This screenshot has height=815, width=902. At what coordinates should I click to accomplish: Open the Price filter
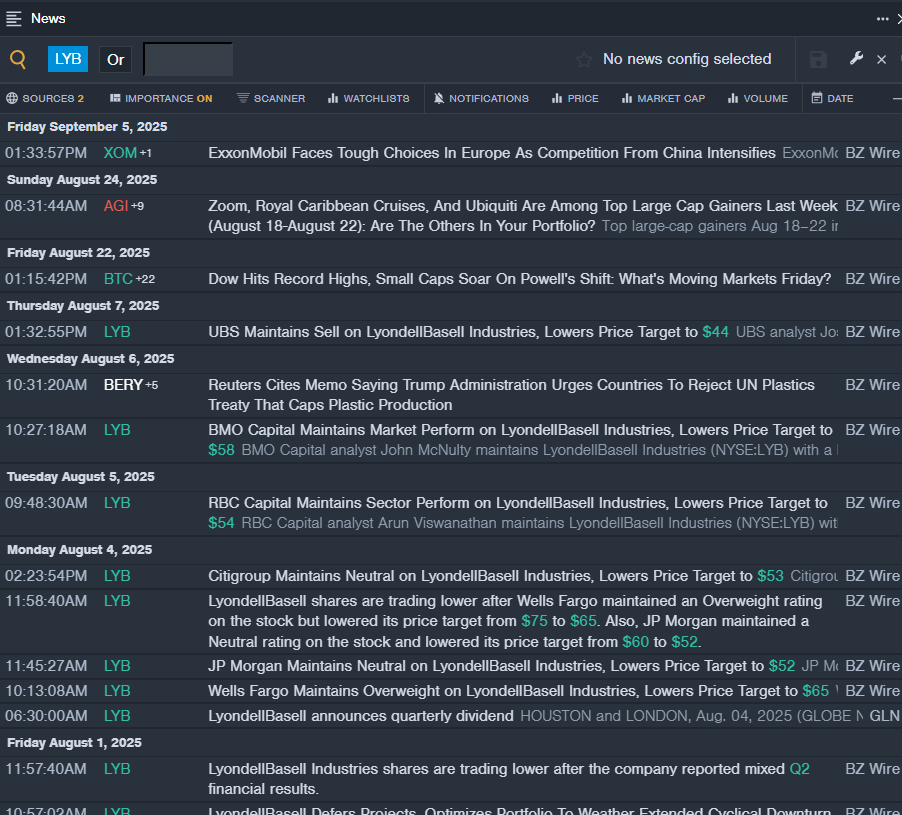click(x=575, y=98)
